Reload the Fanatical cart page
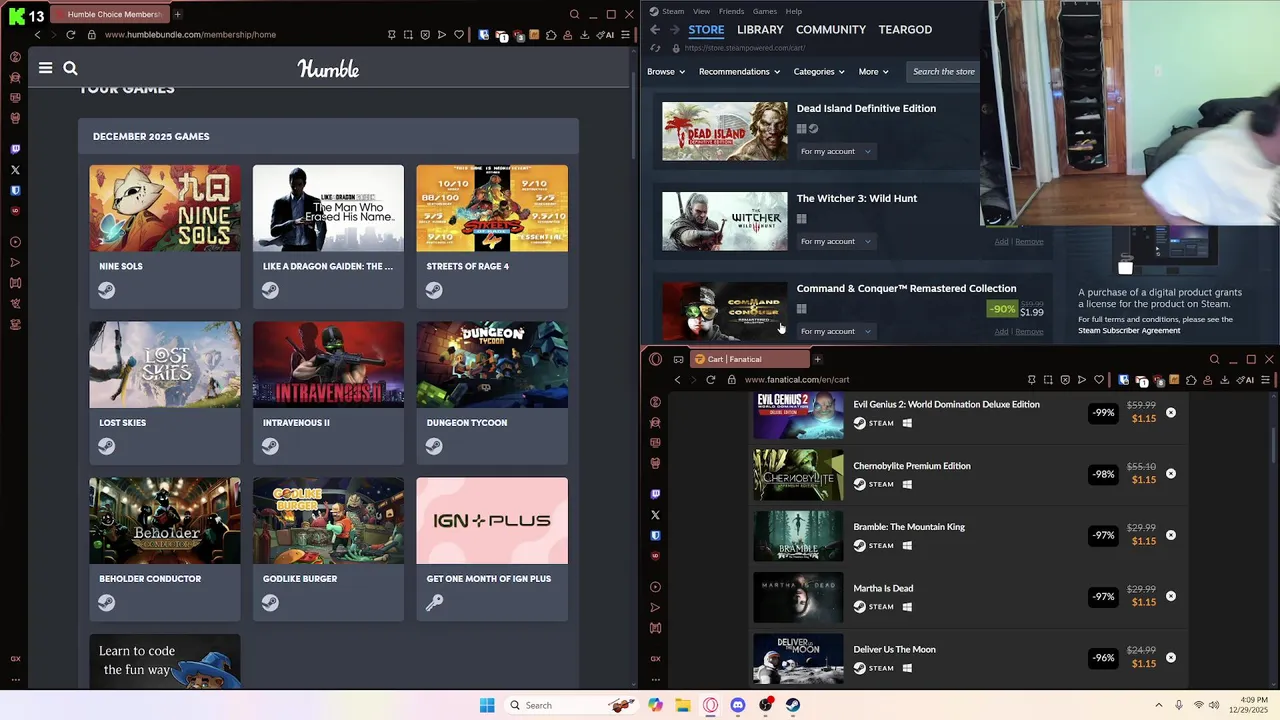 point(710,380)
